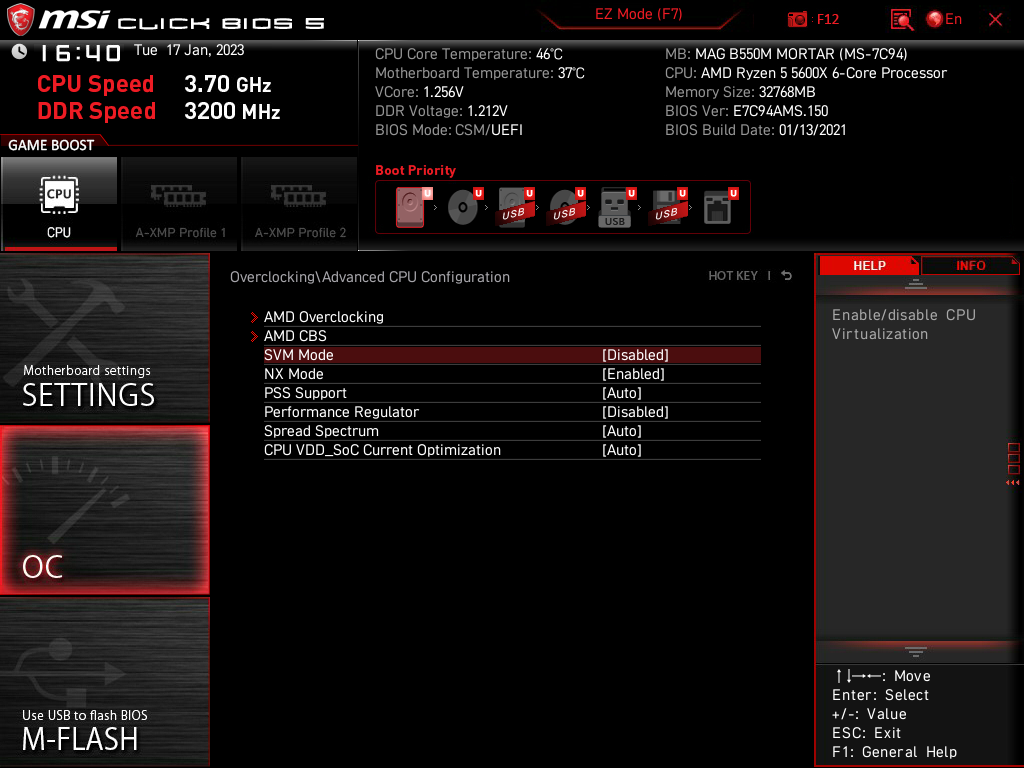Select the optical disc boot device icon
Viewport: 1024px width, 768px height.
point(464,207)
